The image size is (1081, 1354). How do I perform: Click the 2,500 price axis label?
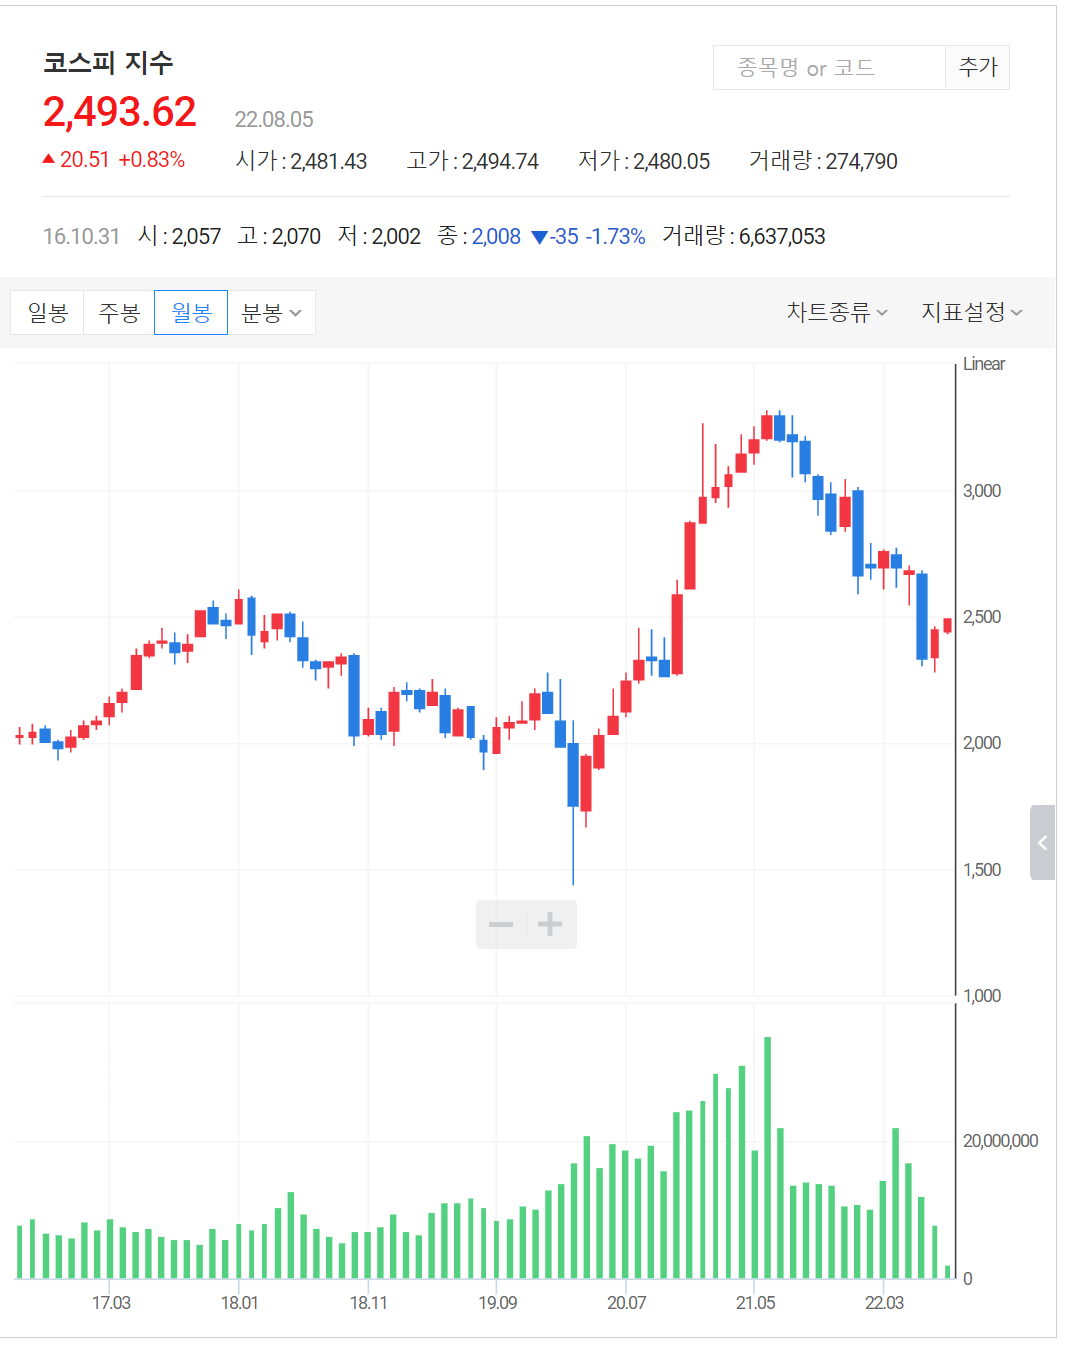982,617
